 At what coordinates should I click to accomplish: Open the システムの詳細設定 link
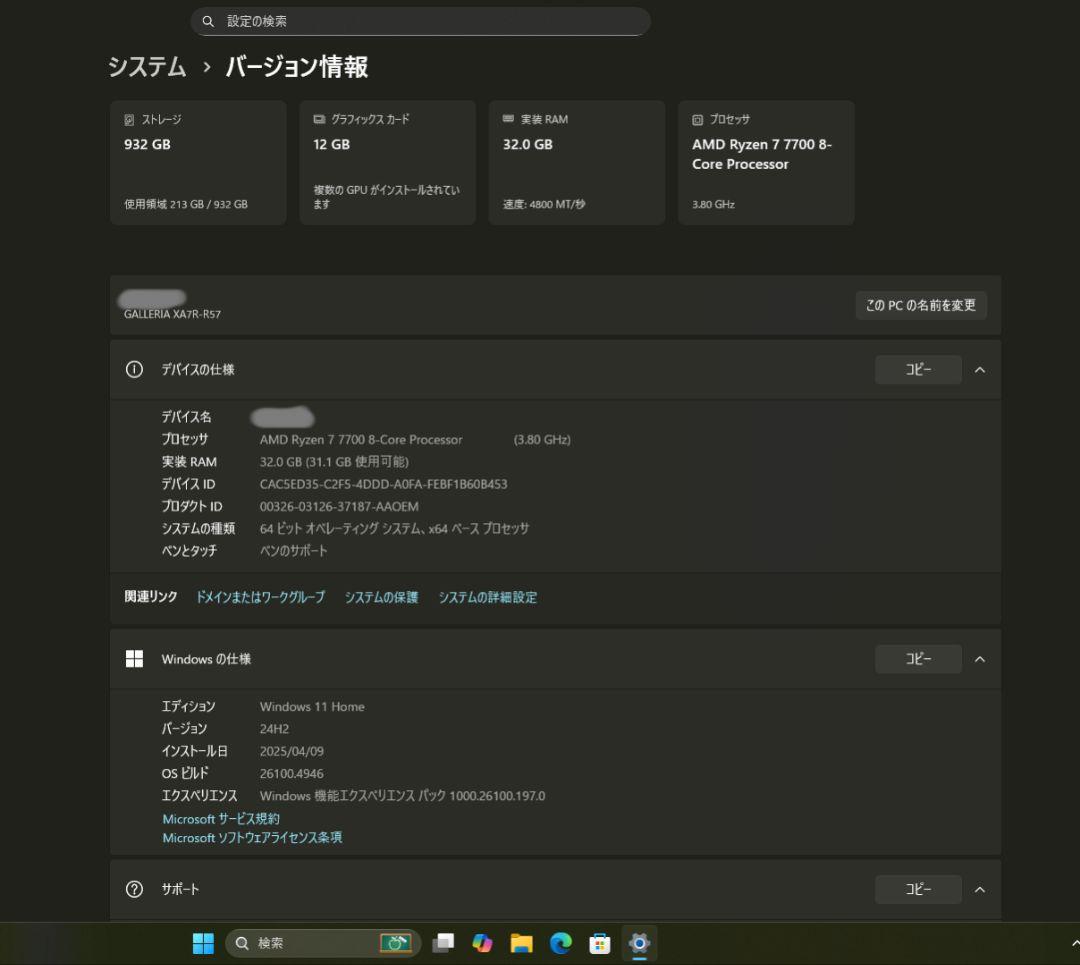tap(488, 596)
